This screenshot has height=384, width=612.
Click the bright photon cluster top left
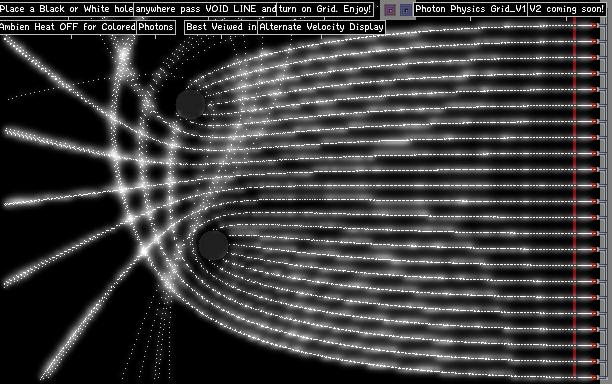click(x=123, y=55)
